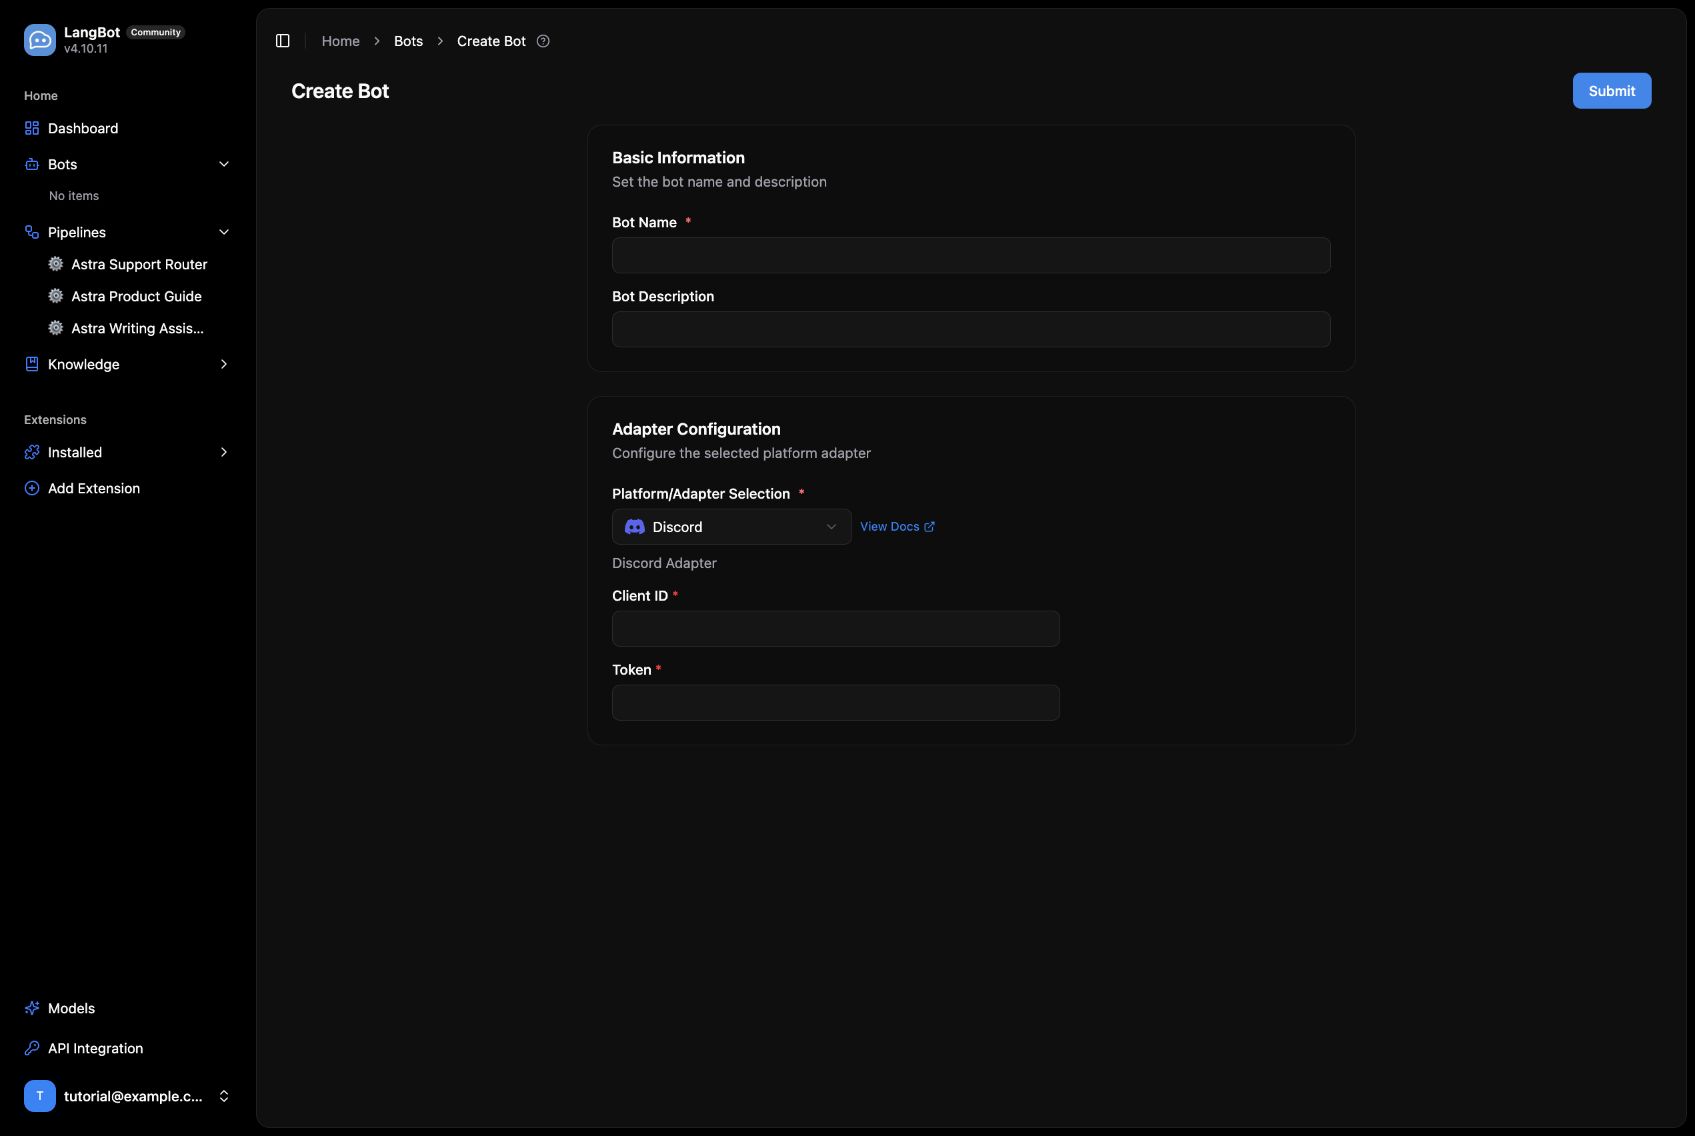Screen dimensions: 1695x1136
Task: Open the account switcher arrows
Action: point(224,1096)
